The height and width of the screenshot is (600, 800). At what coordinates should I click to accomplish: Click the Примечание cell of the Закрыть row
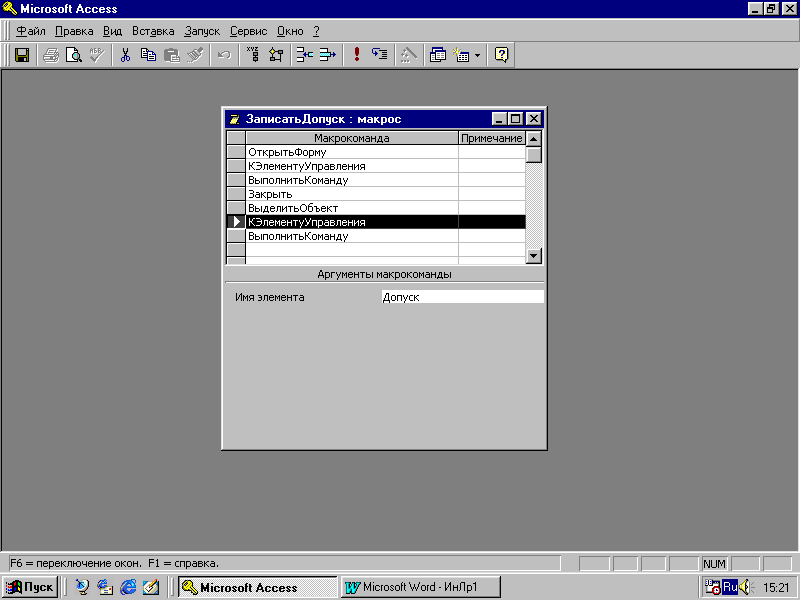pyautogui.click(x=492, y=194)
